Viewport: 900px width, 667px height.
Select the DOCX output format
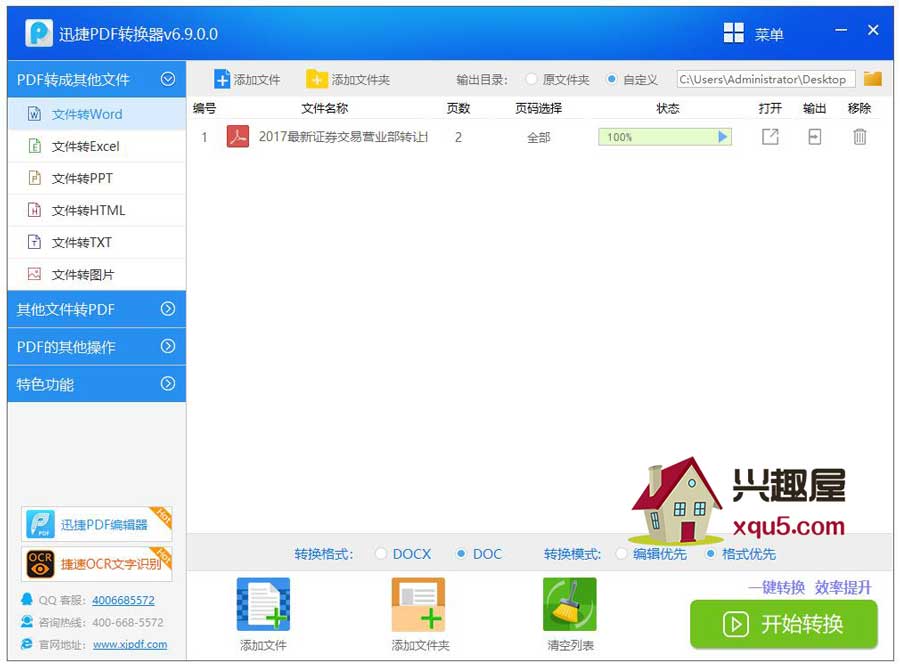click(x=381, y=553)
